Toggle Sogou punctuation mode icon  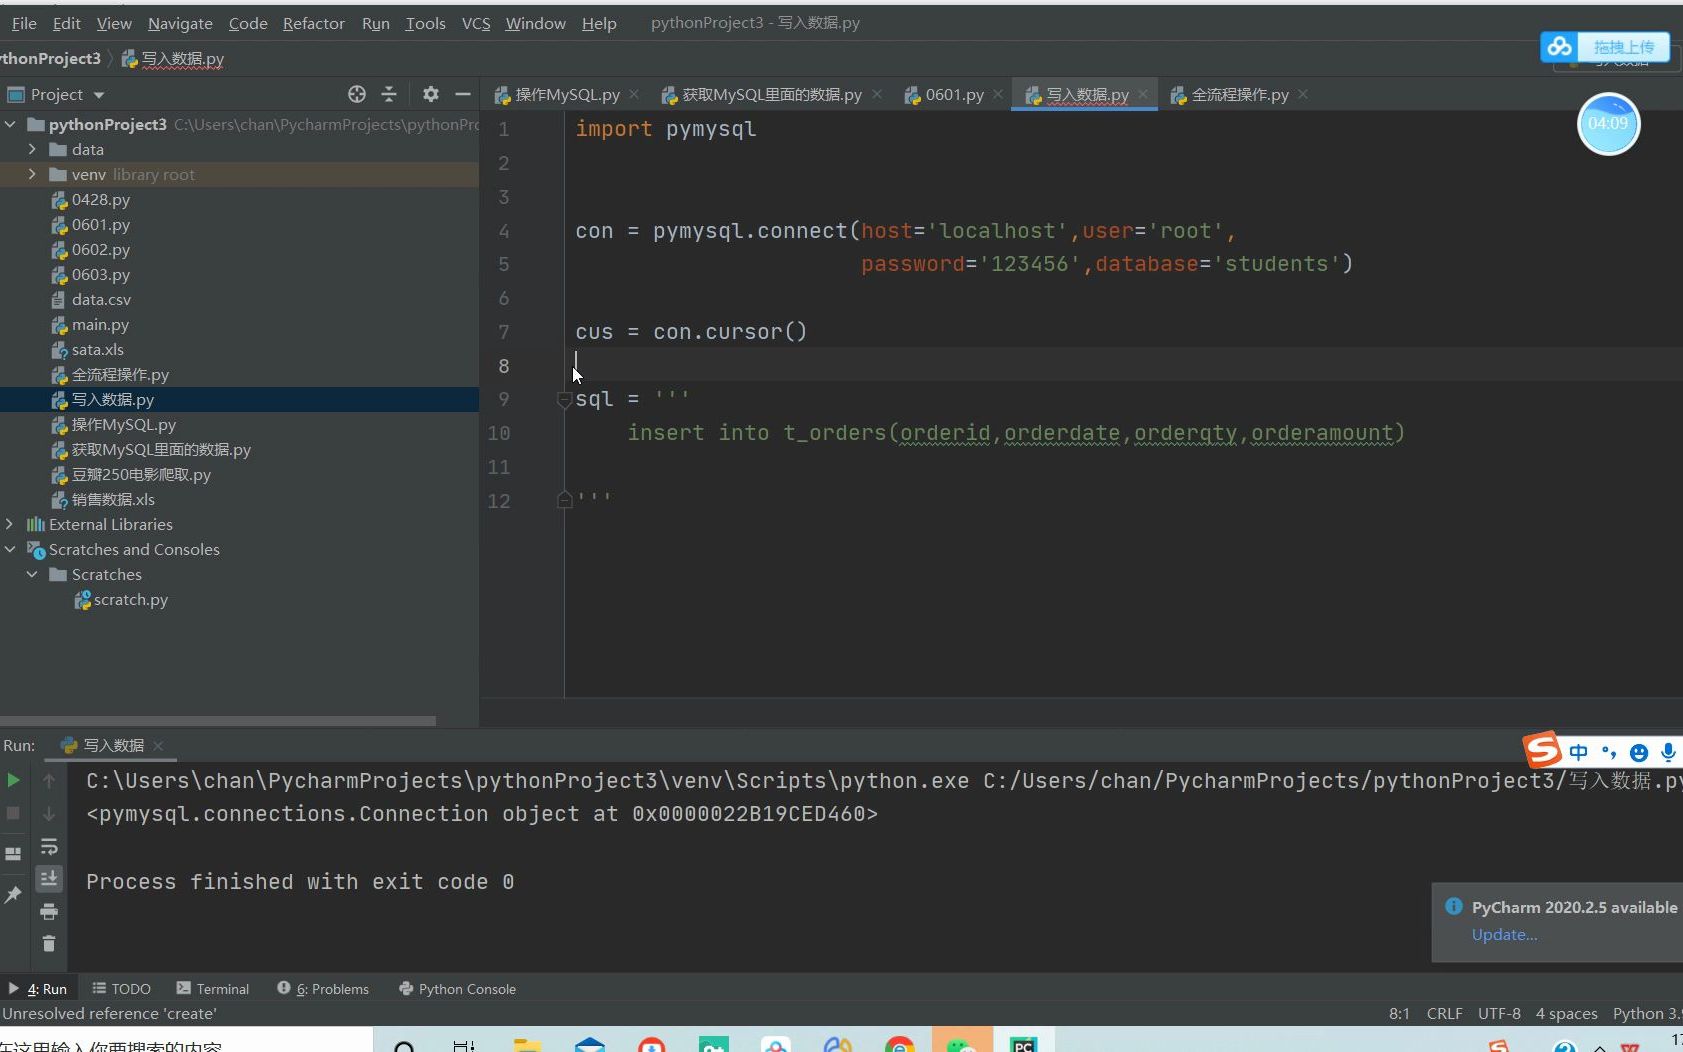click(x=1608, y=753)
